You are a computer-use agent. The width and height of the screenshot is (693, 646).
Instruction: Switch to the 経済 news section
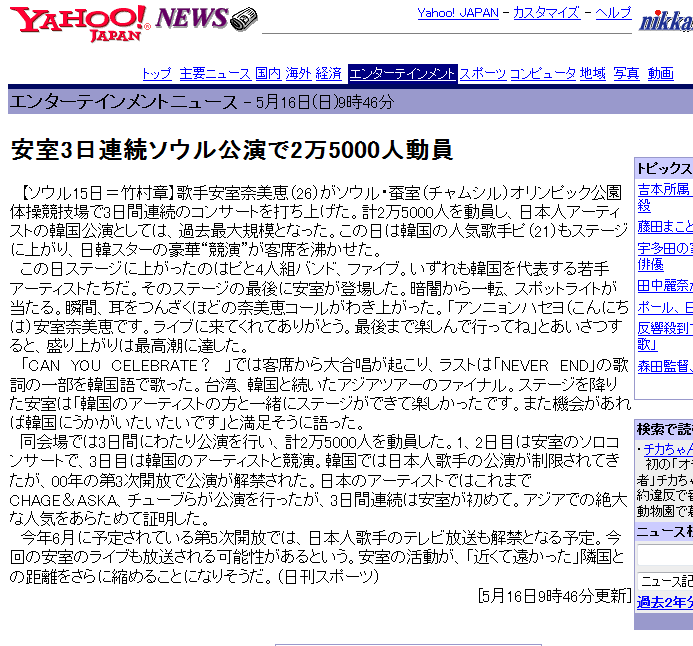pos(329,73)
